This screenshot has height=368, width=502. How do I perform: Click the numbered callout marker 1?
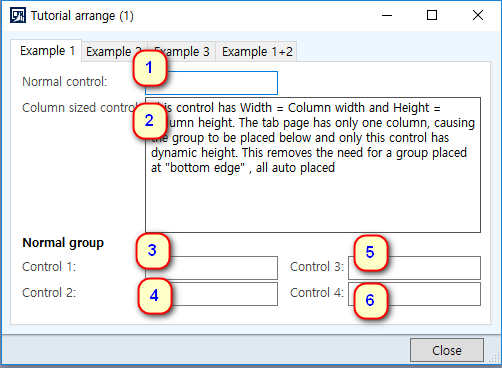point(150,68)
